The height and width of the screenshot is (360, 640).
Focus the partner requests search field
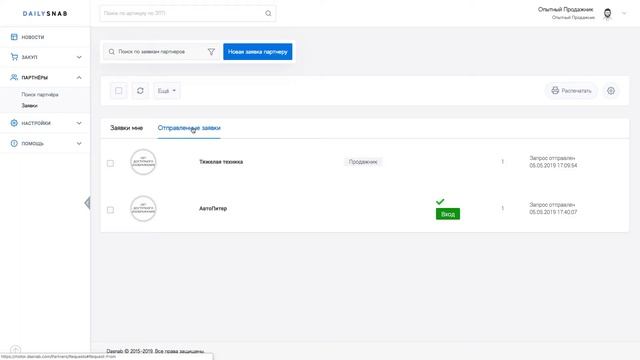[x=160, y=52]
